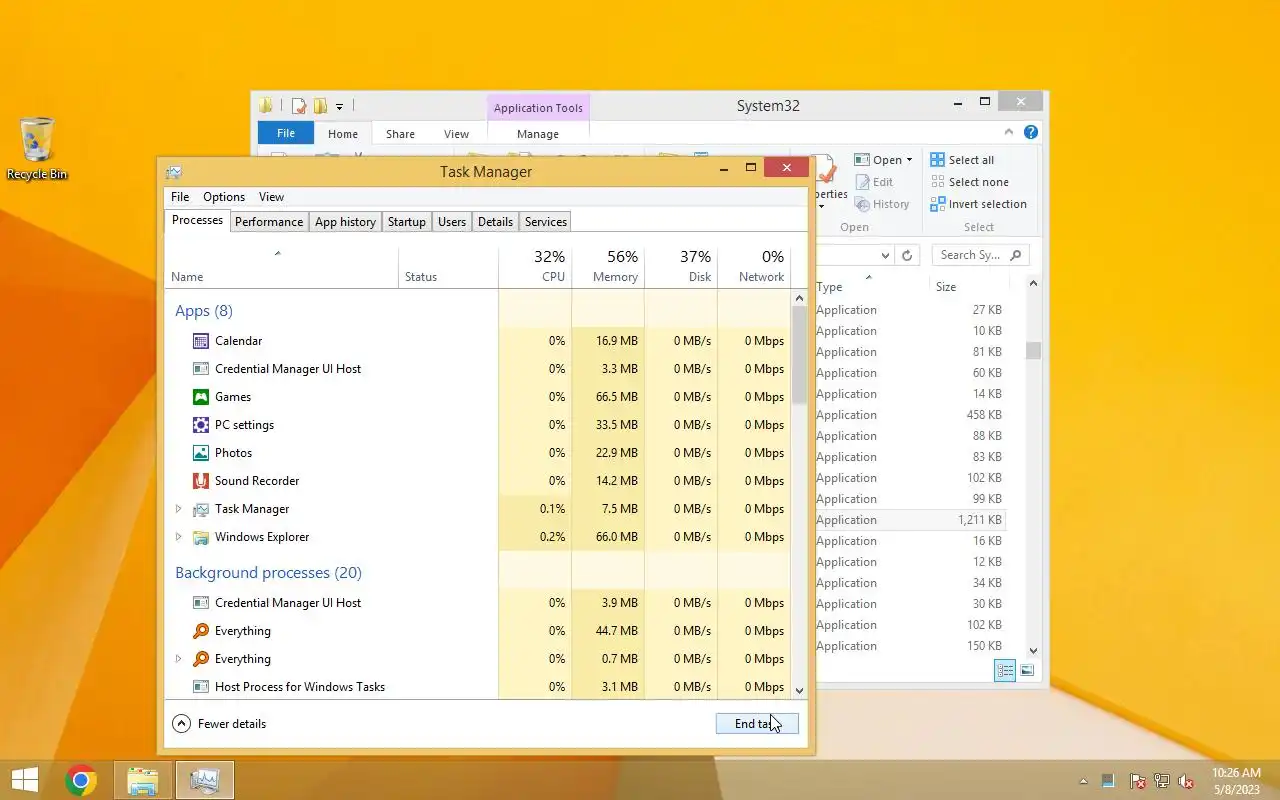The image size is (1280, 800).
Task: Click Invert selection in Explorer ribbon
Action: point(978,204)
